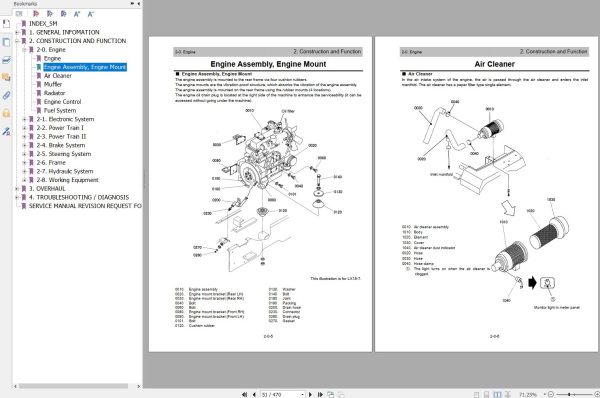The image size is (600, 398).
Task: Open the Engine Control bookmark
Action: point(62,102)
